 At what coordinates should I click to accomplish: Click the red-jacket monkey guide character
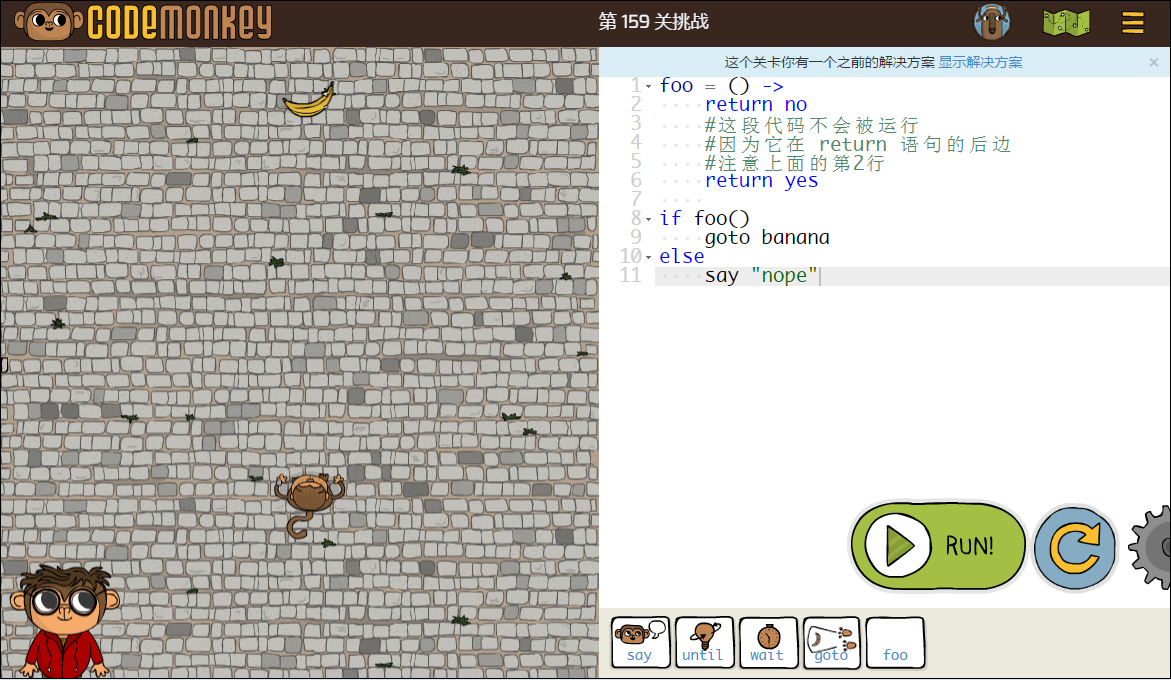[x=64, y=621]
